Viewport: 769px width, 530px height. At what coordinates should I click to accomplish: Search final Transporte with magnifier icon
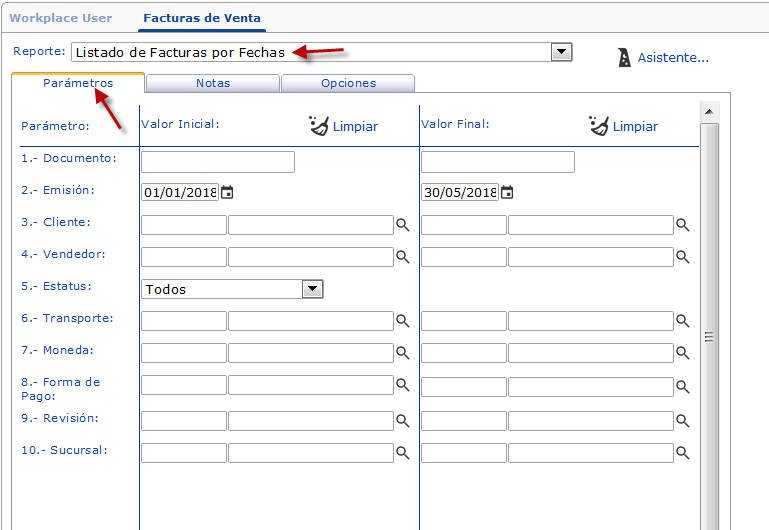(x=683, y=321)
